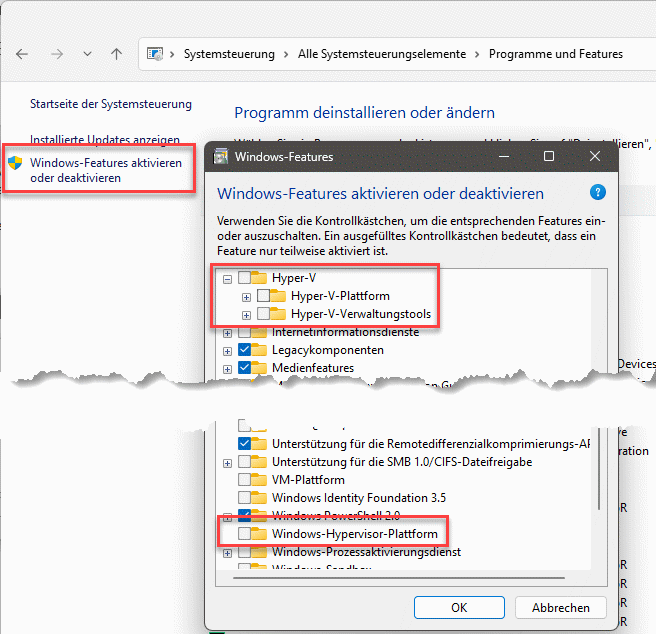Uncheck Remotedifferenzialkomprimierungs-API checkbox
The width and height of the screenshot is (656, 634).
[x=244, y=444]
